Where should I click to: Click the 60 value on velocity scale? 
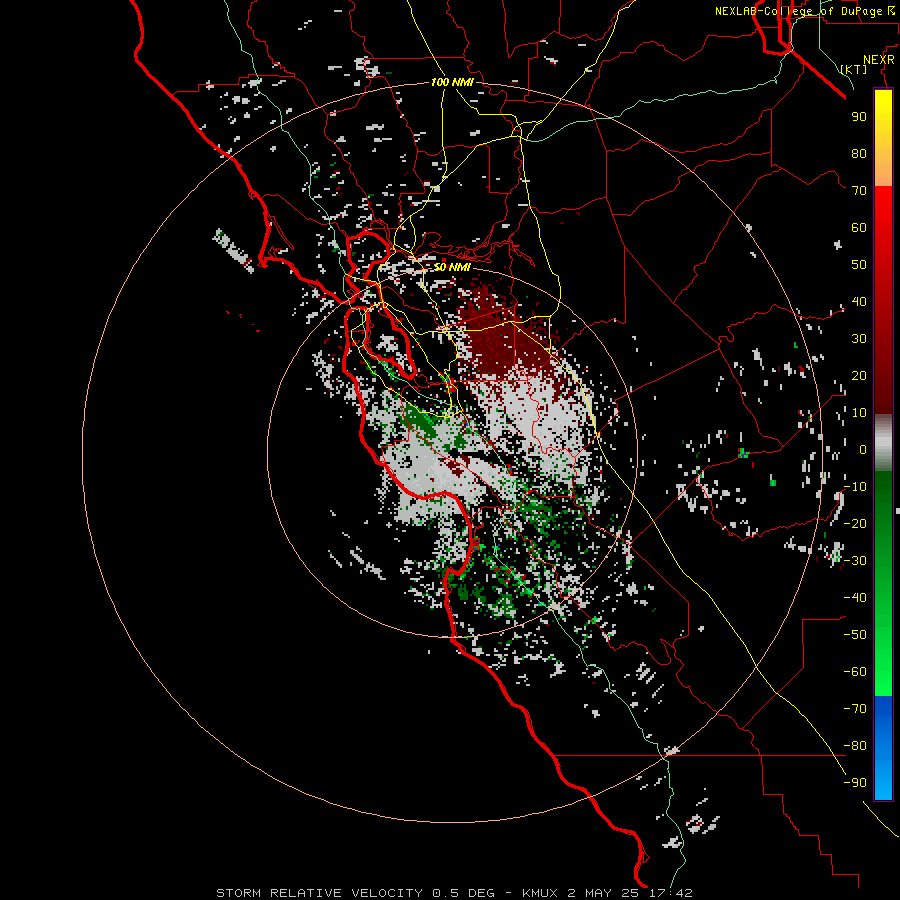pyautogui.click(x=859, y=227)
